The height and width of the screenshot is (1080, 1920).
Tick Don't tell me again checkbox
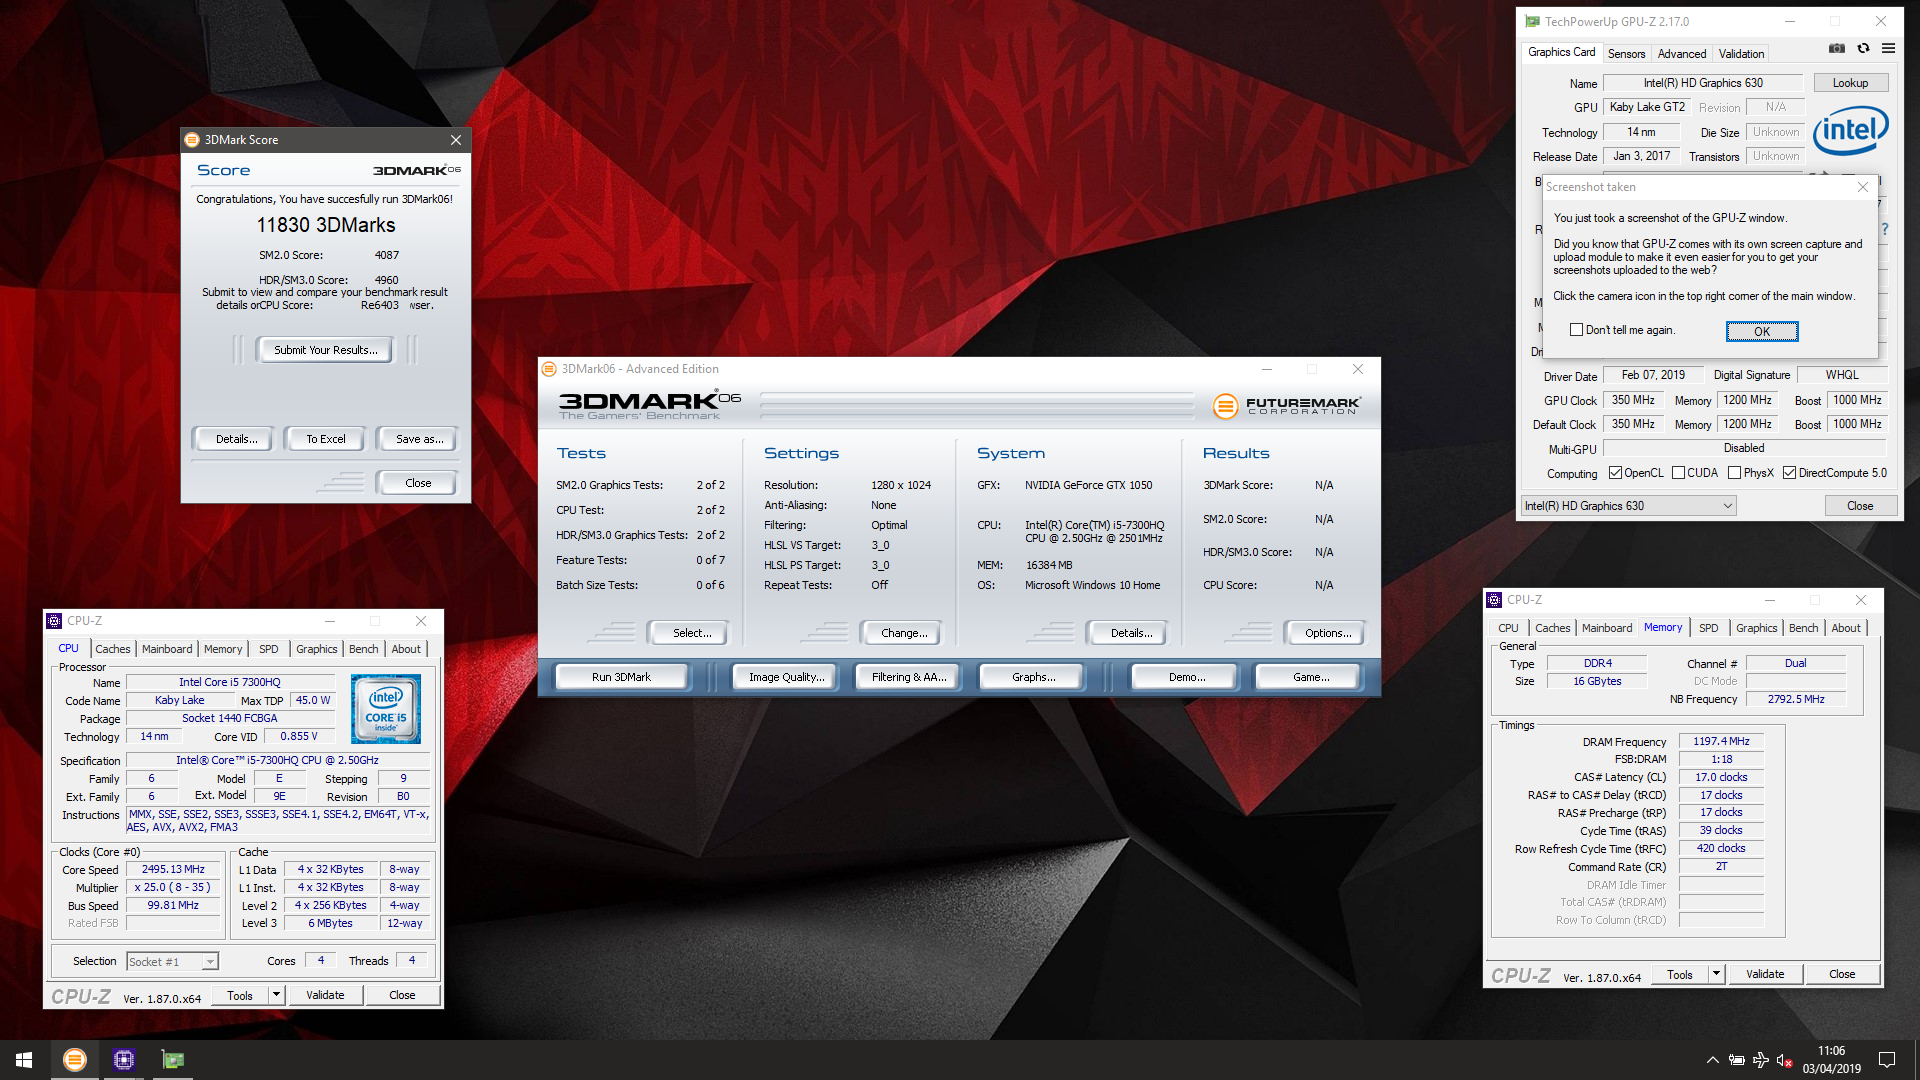1576,330
